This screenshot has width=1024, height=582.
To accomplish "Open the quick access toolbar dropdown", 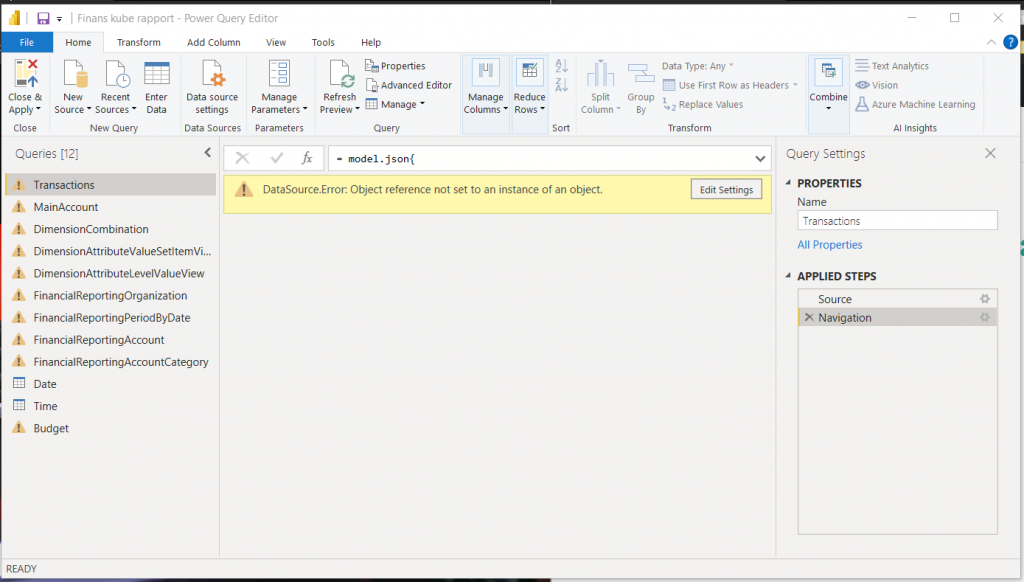I will [59, 19].
